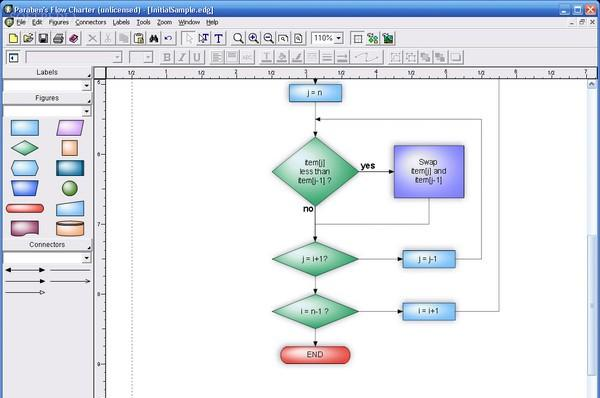Select the 'Swap item[j] and item[j-1]' box
This screenshot has width=600, height=398.
(x=429, y=171)
